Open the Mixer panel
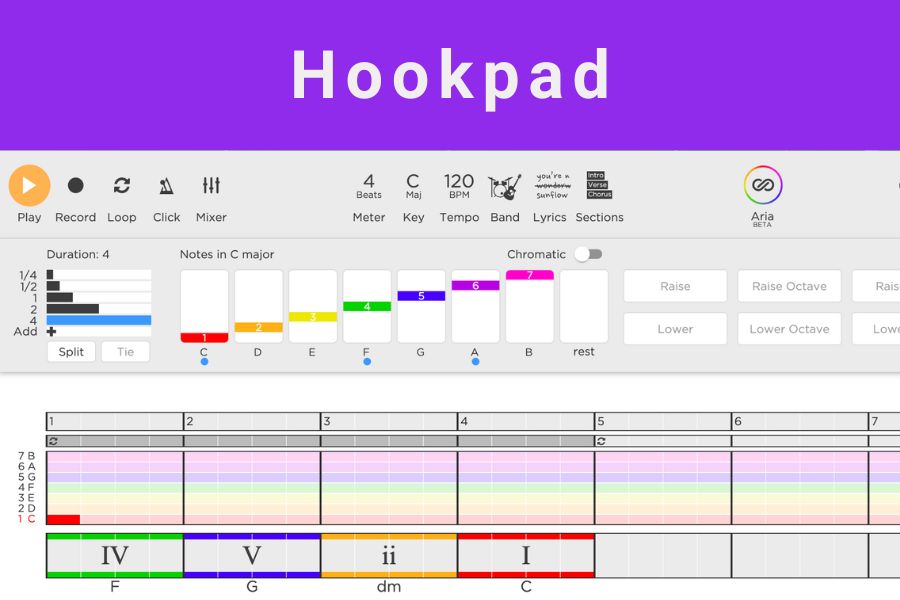 click(x=211, y=186)
